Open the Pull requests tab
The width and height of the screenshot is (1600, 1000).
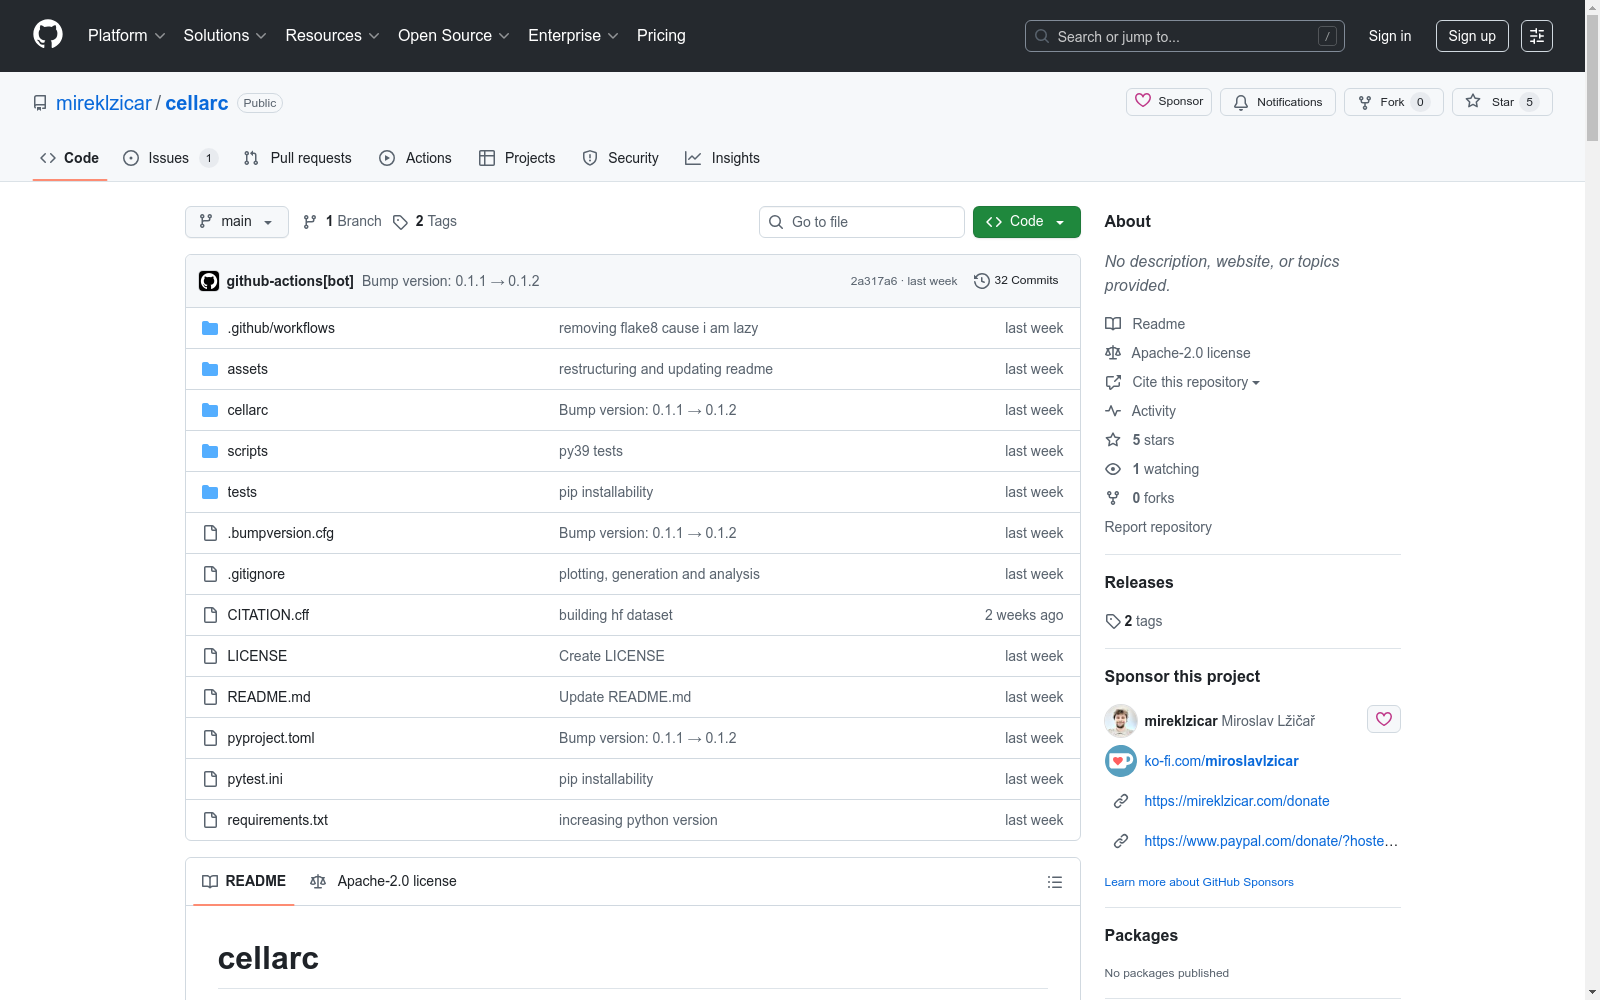click(x=297, y=158)
